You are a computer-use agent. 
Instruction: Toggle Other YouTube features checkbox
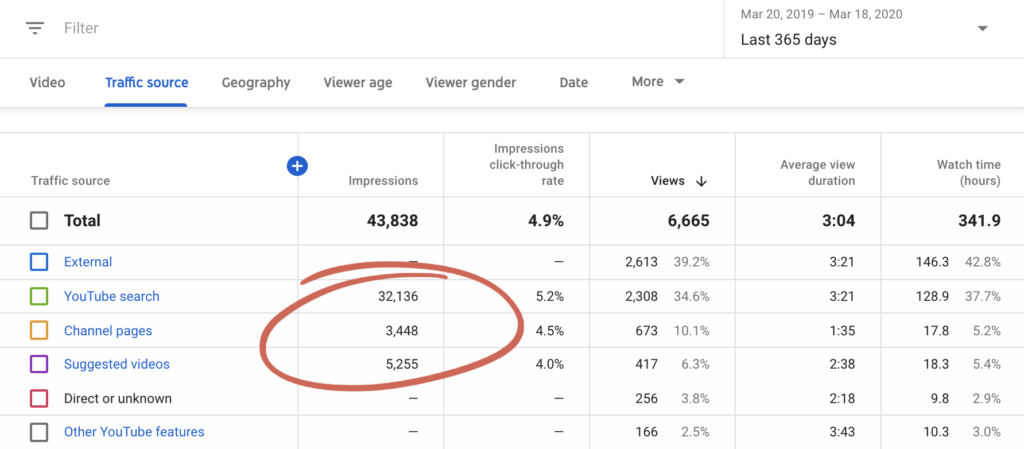point(39,432)
